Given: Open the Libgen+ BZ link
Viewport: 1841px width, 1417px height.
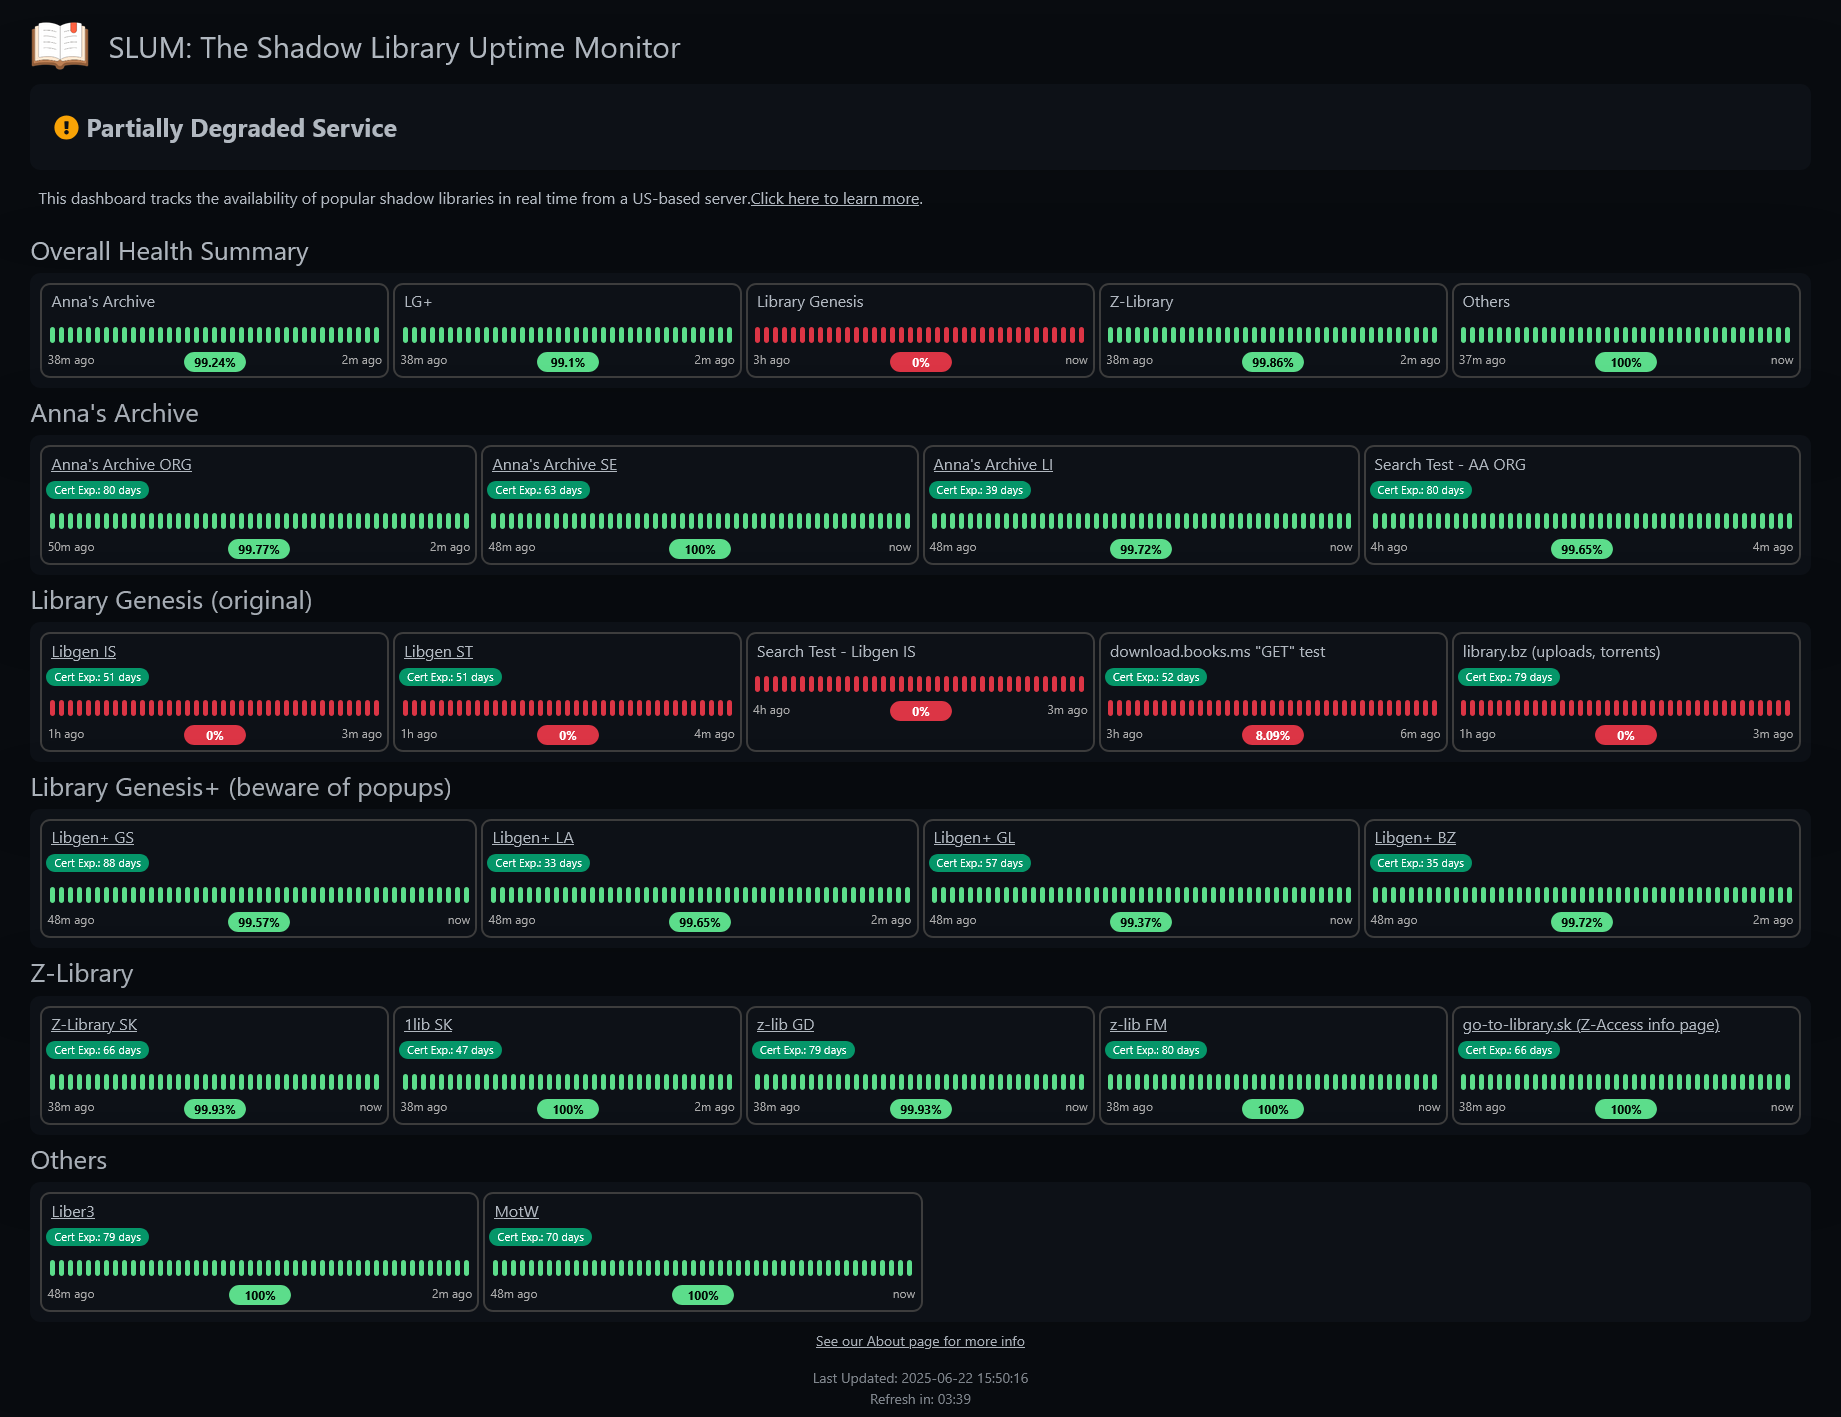Looking at the screenshot, I should (1415, 837).
